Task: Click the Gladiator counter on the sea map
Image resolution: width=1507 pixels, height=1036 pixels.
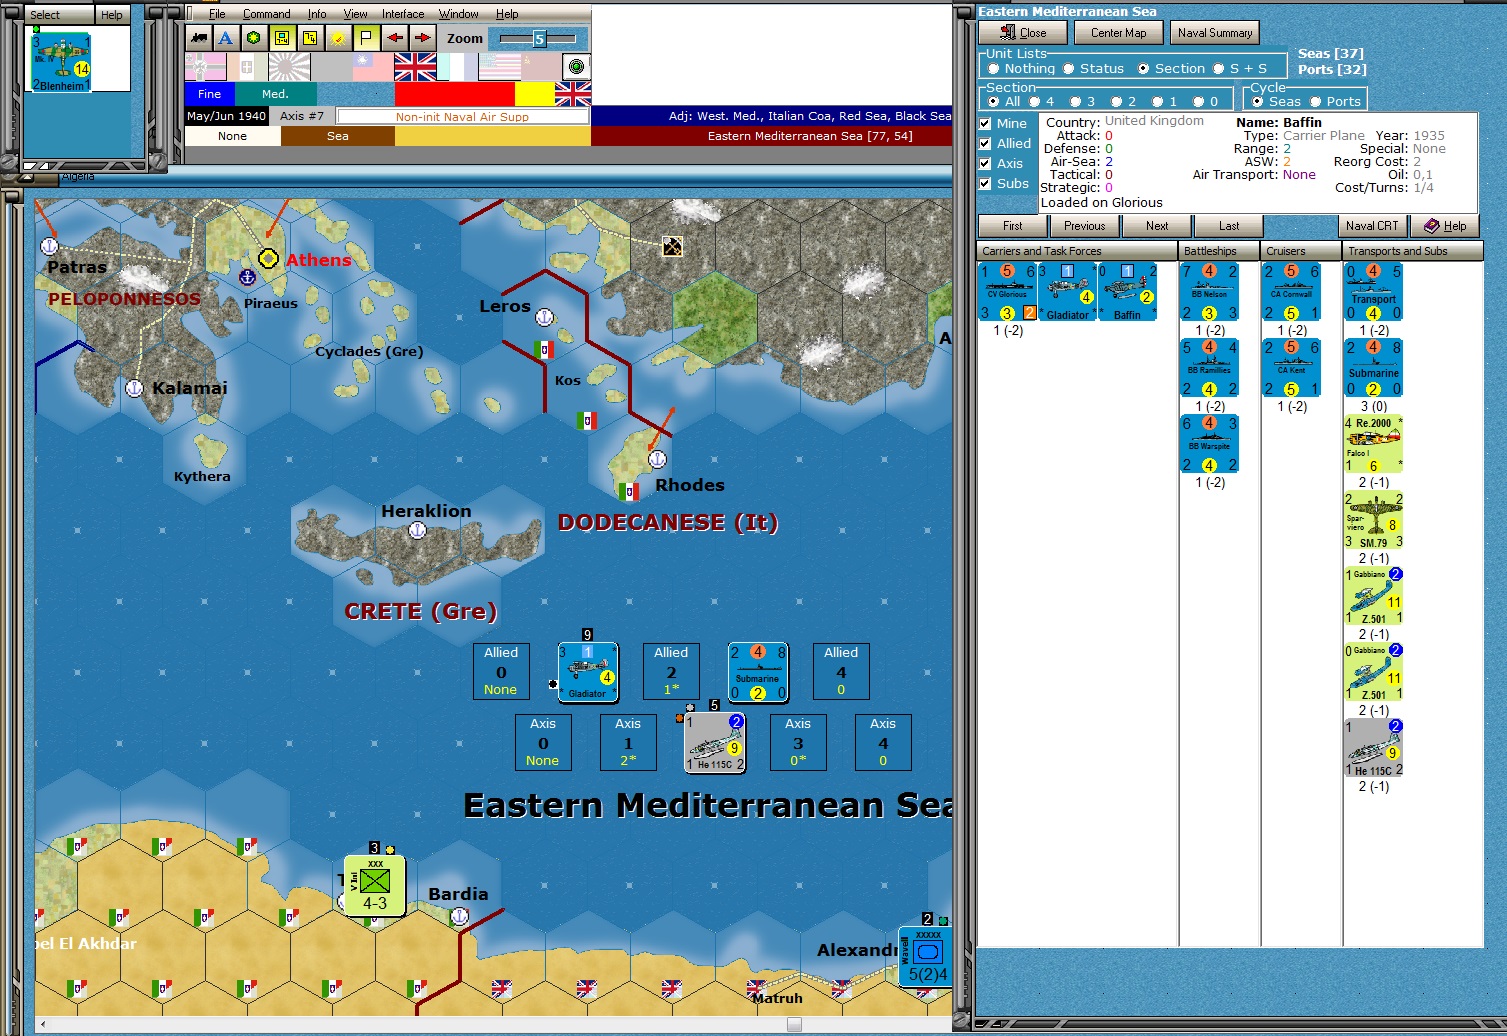Action: [588, 672]
